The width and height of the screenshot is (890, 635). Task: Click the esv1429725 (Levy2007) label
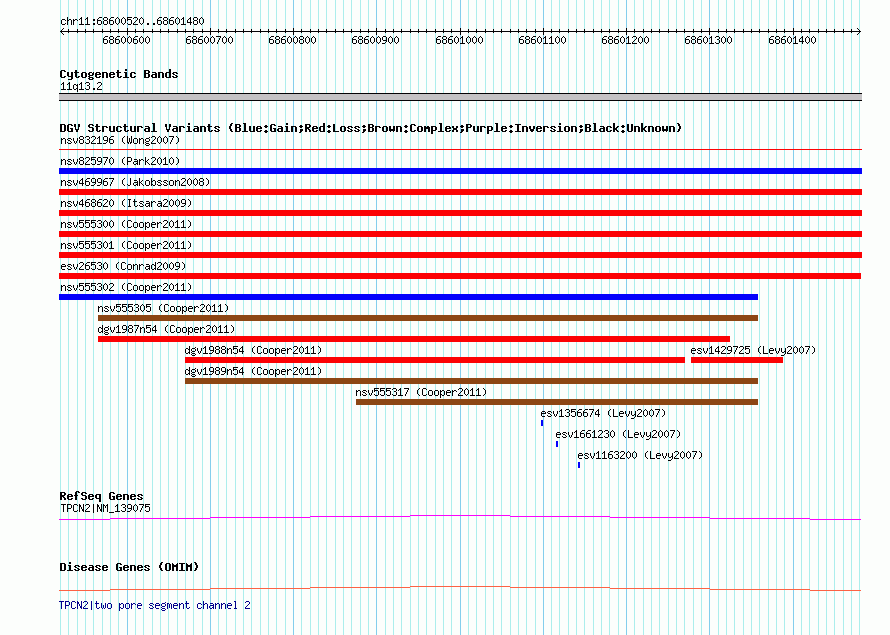pyautogui.click(x=753, y=350)
